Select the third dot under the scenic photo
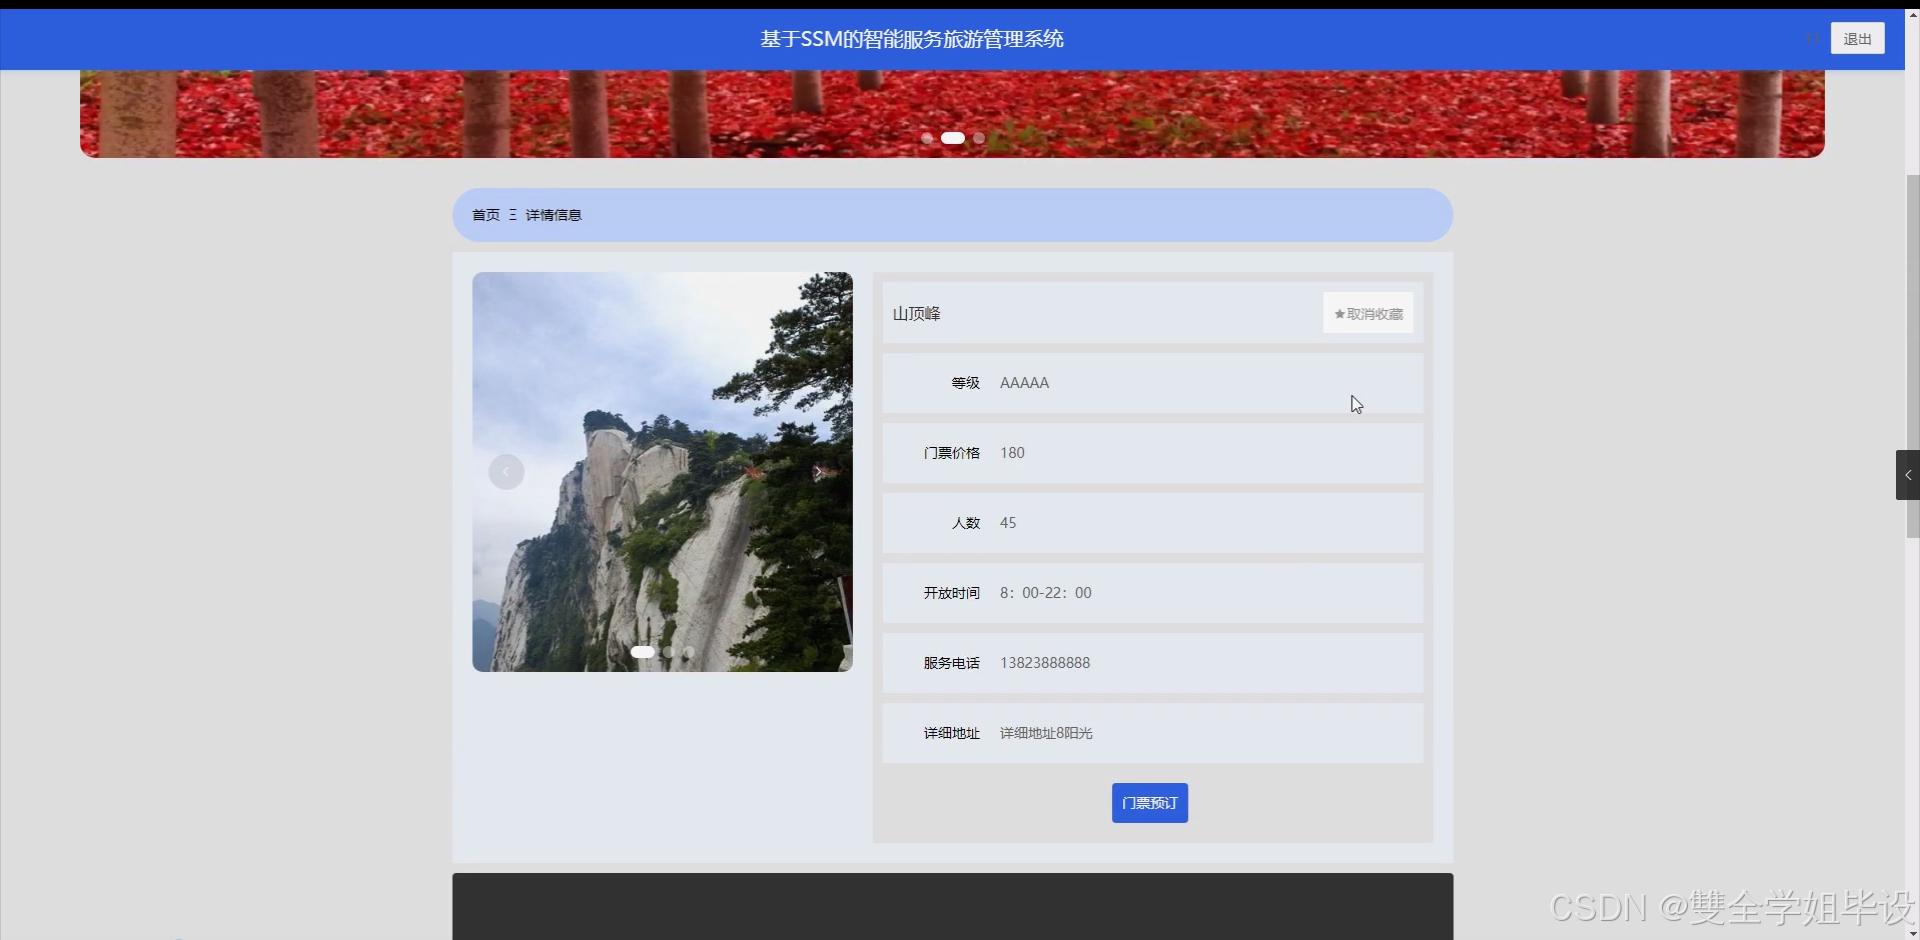1920x940 pixels. point(689,652)
